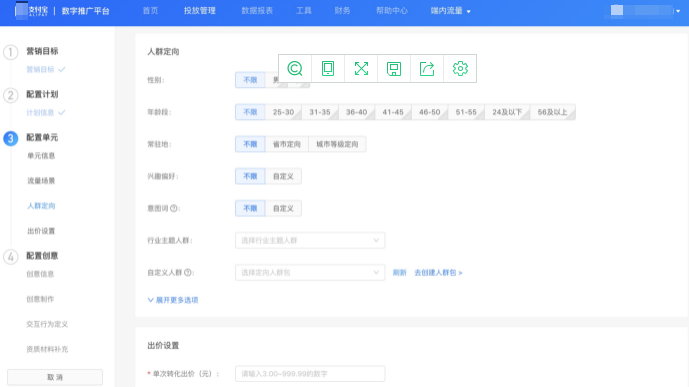Select age range 46-50

pos(429,112)
